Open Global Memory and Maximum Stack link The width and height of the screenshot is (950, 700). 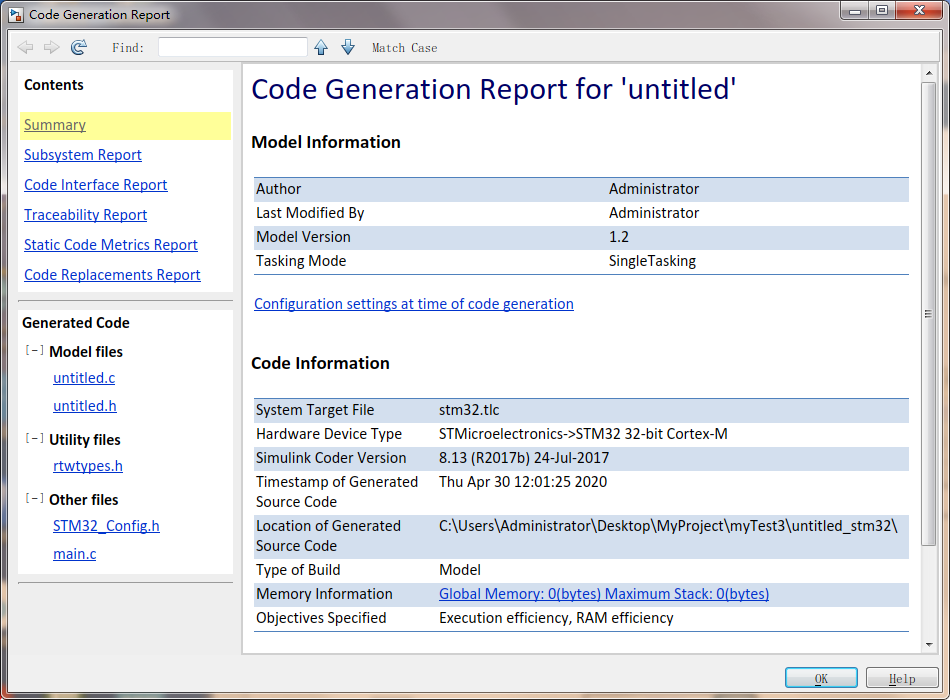pos(604,594)
